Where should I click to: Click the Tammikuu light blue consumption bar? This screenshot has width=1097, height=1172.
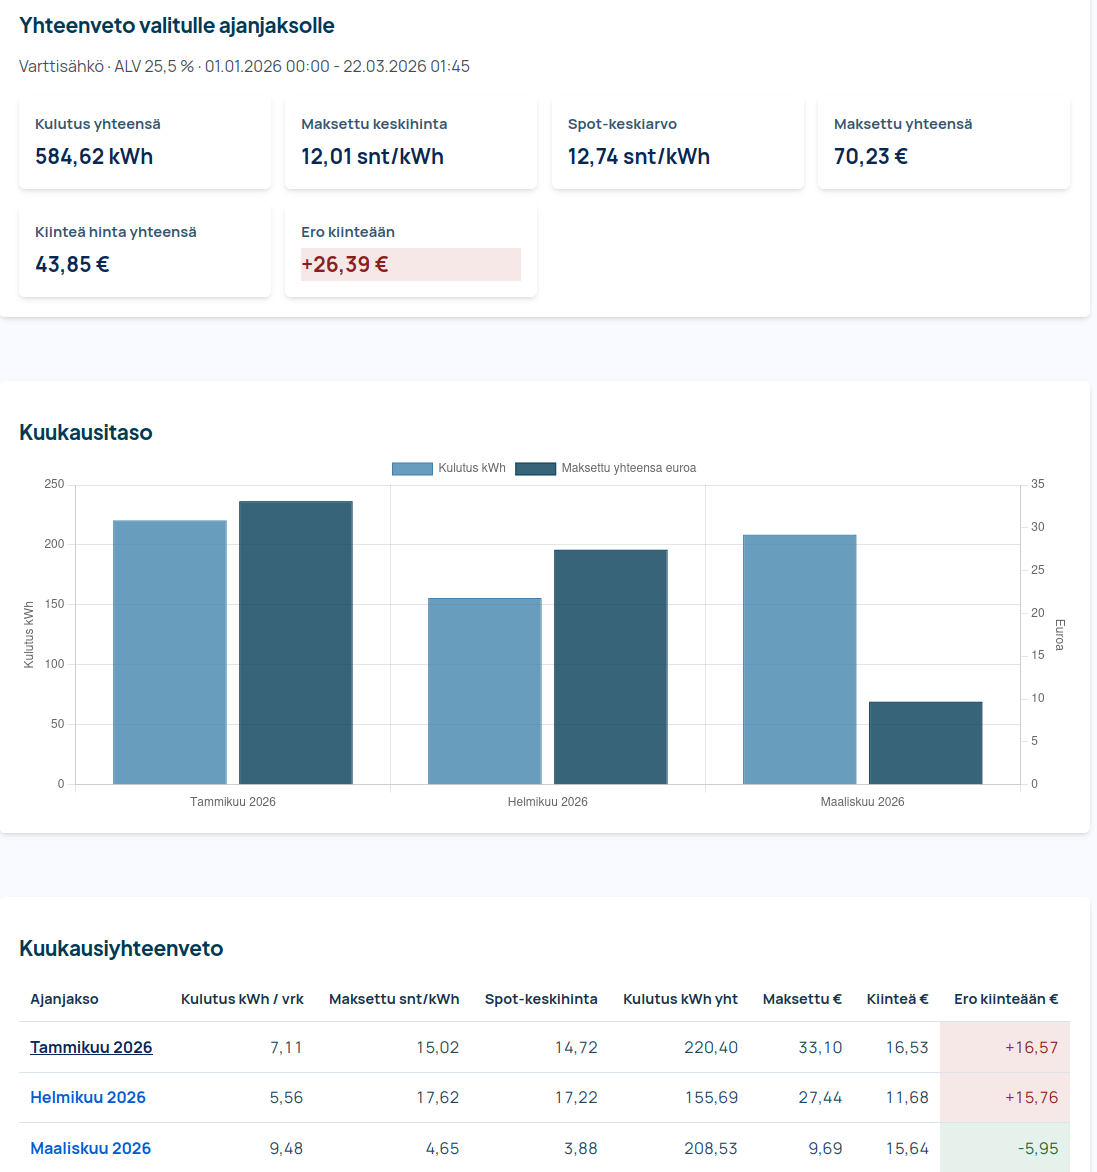tap(170, 652)
